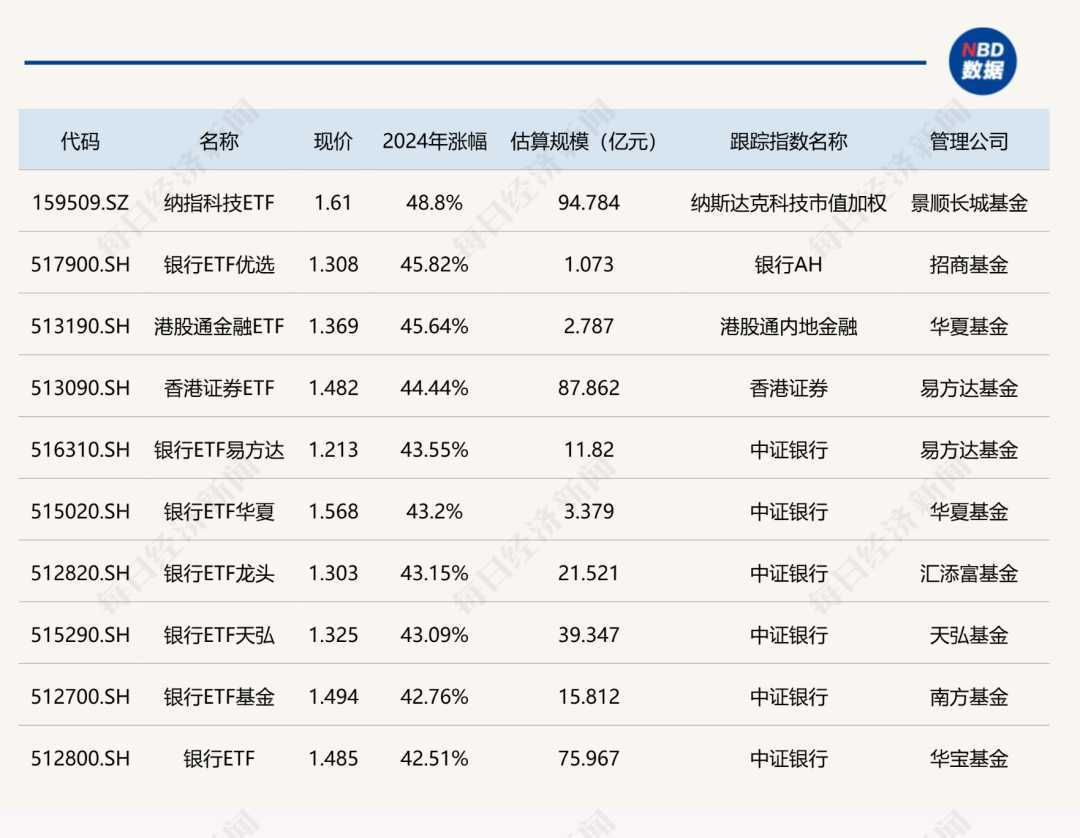Click the 现价 column header
The height and width of the screenshot is (838, 1080).
pos(333,141)
